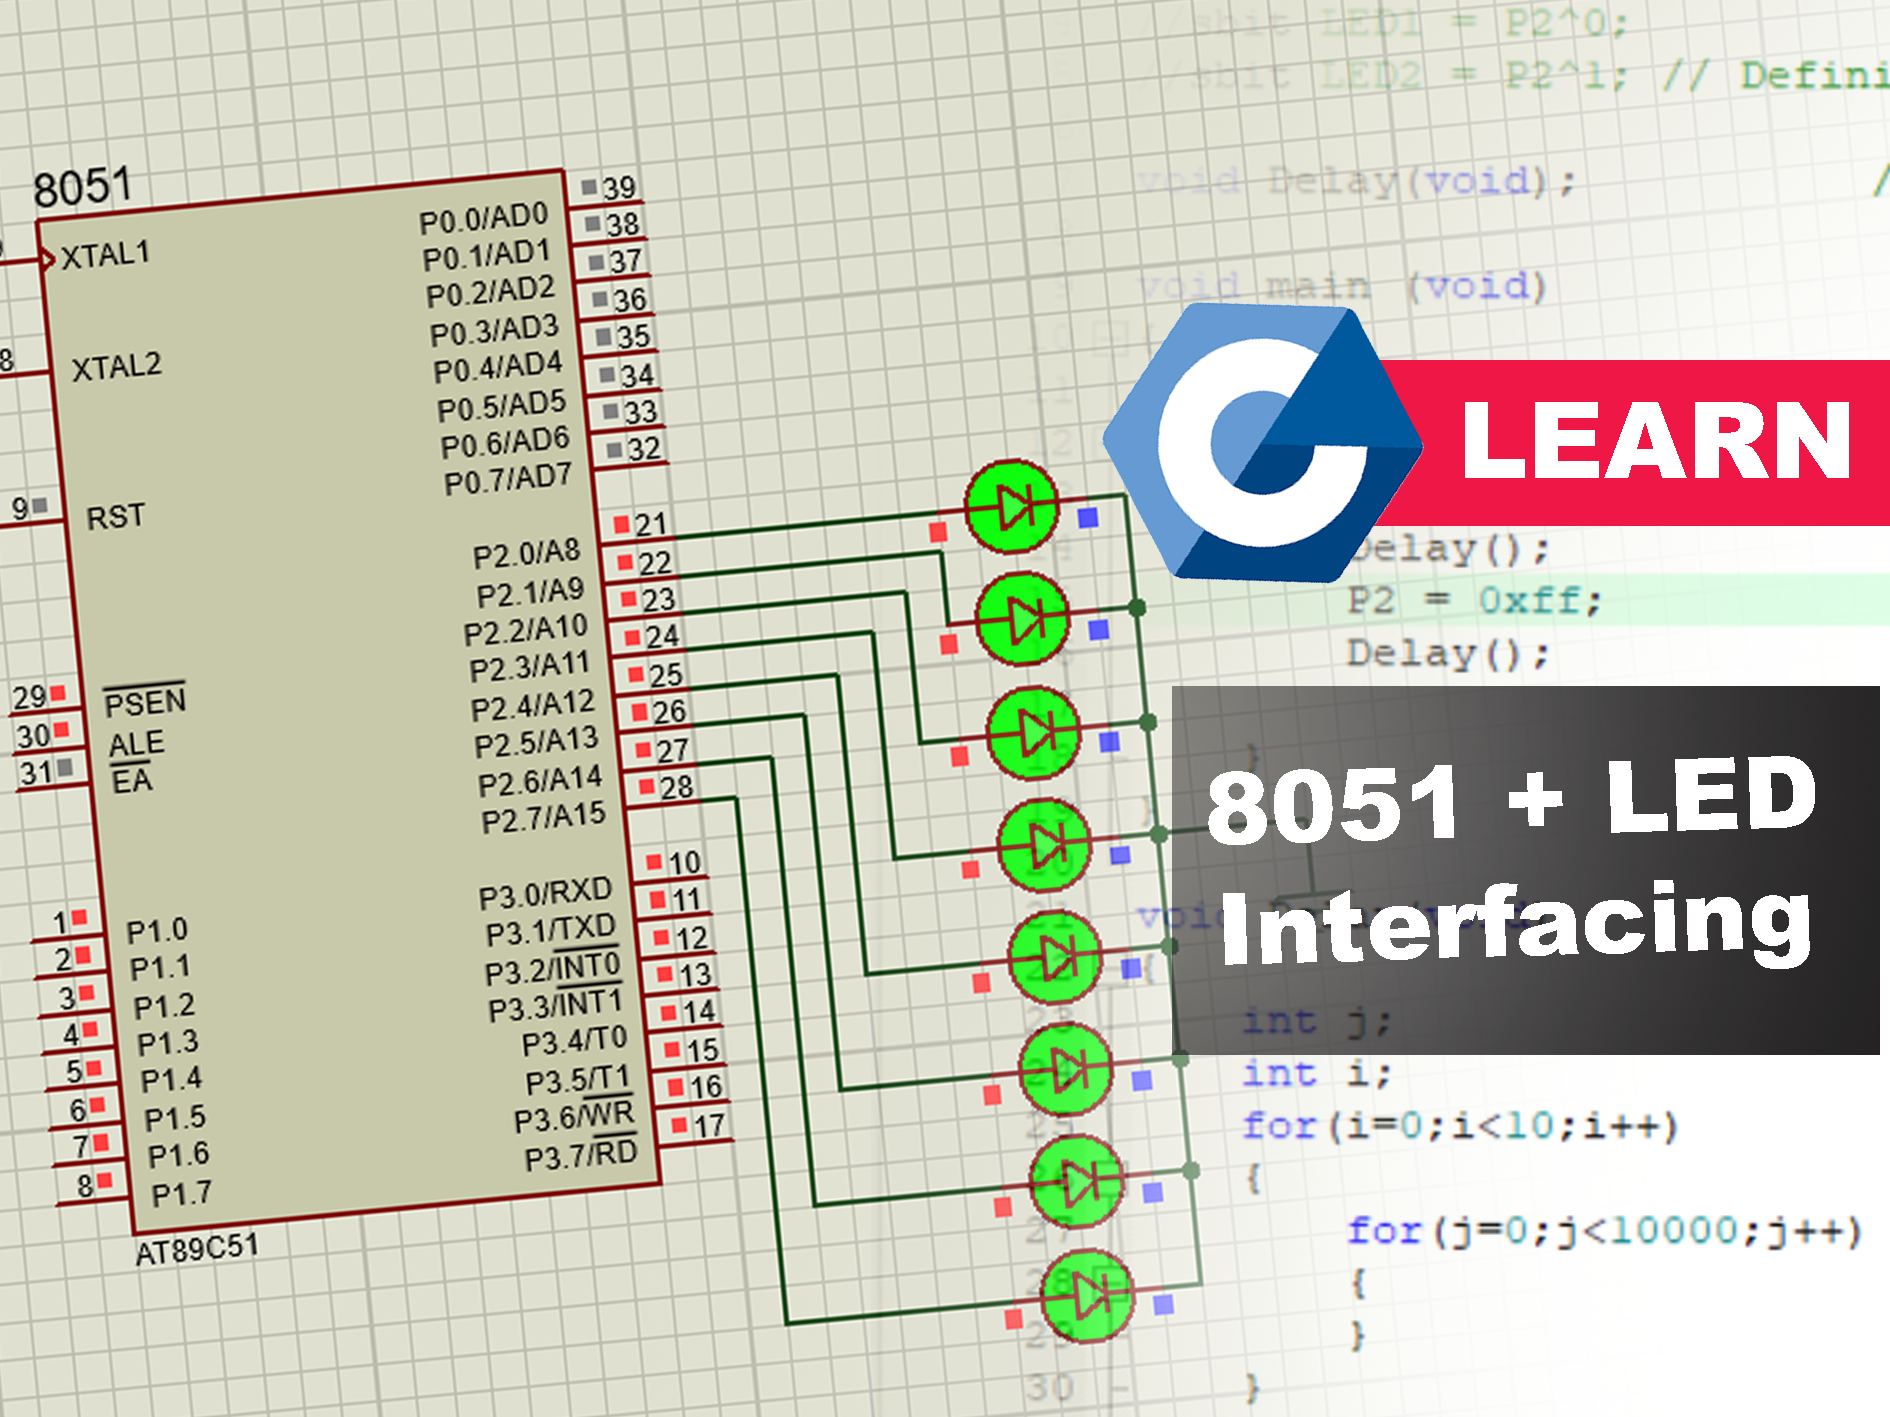This screenshot has width=1890, height=1417.
Task: Click the "P2 = 0xff;" code line
Action: (x=1474, y=600)
